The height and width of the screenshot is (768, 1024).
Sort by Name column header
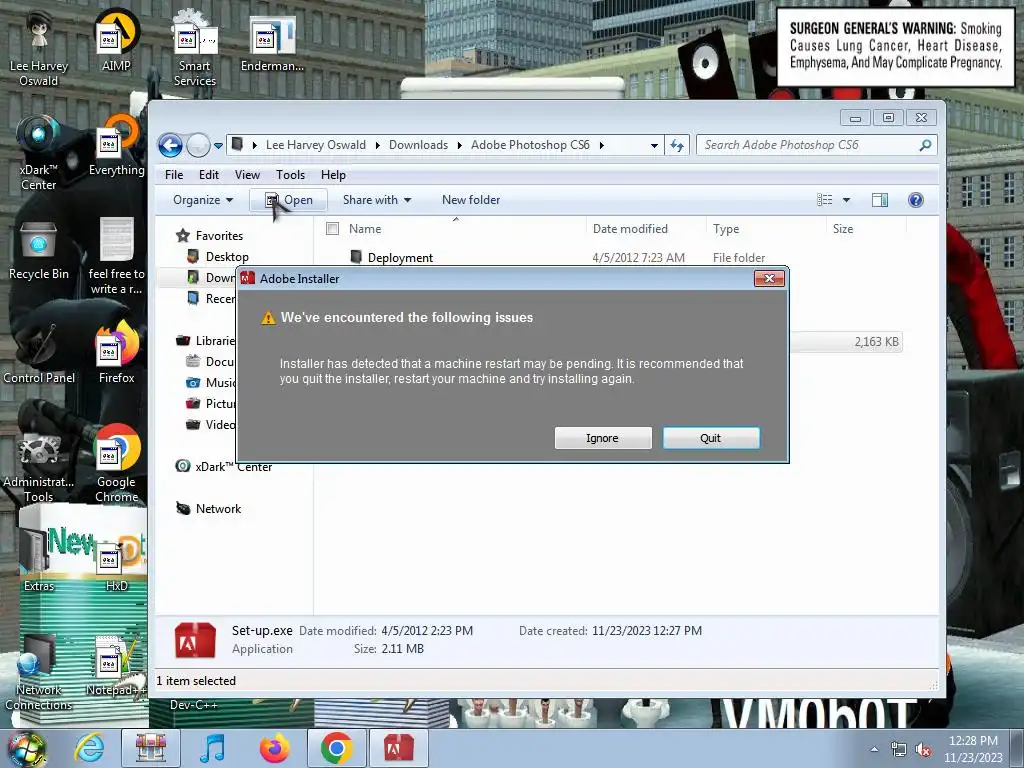coord(365,229)
